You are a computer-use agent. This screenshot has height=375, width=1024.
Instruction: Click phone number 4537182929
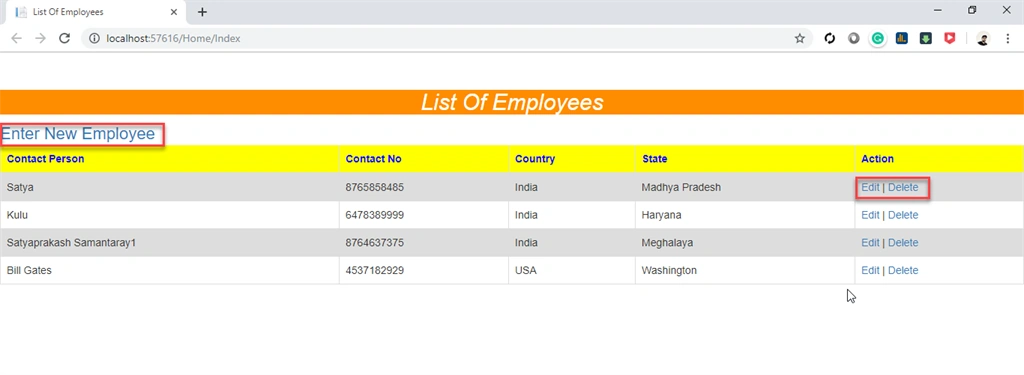pos(375,270)
